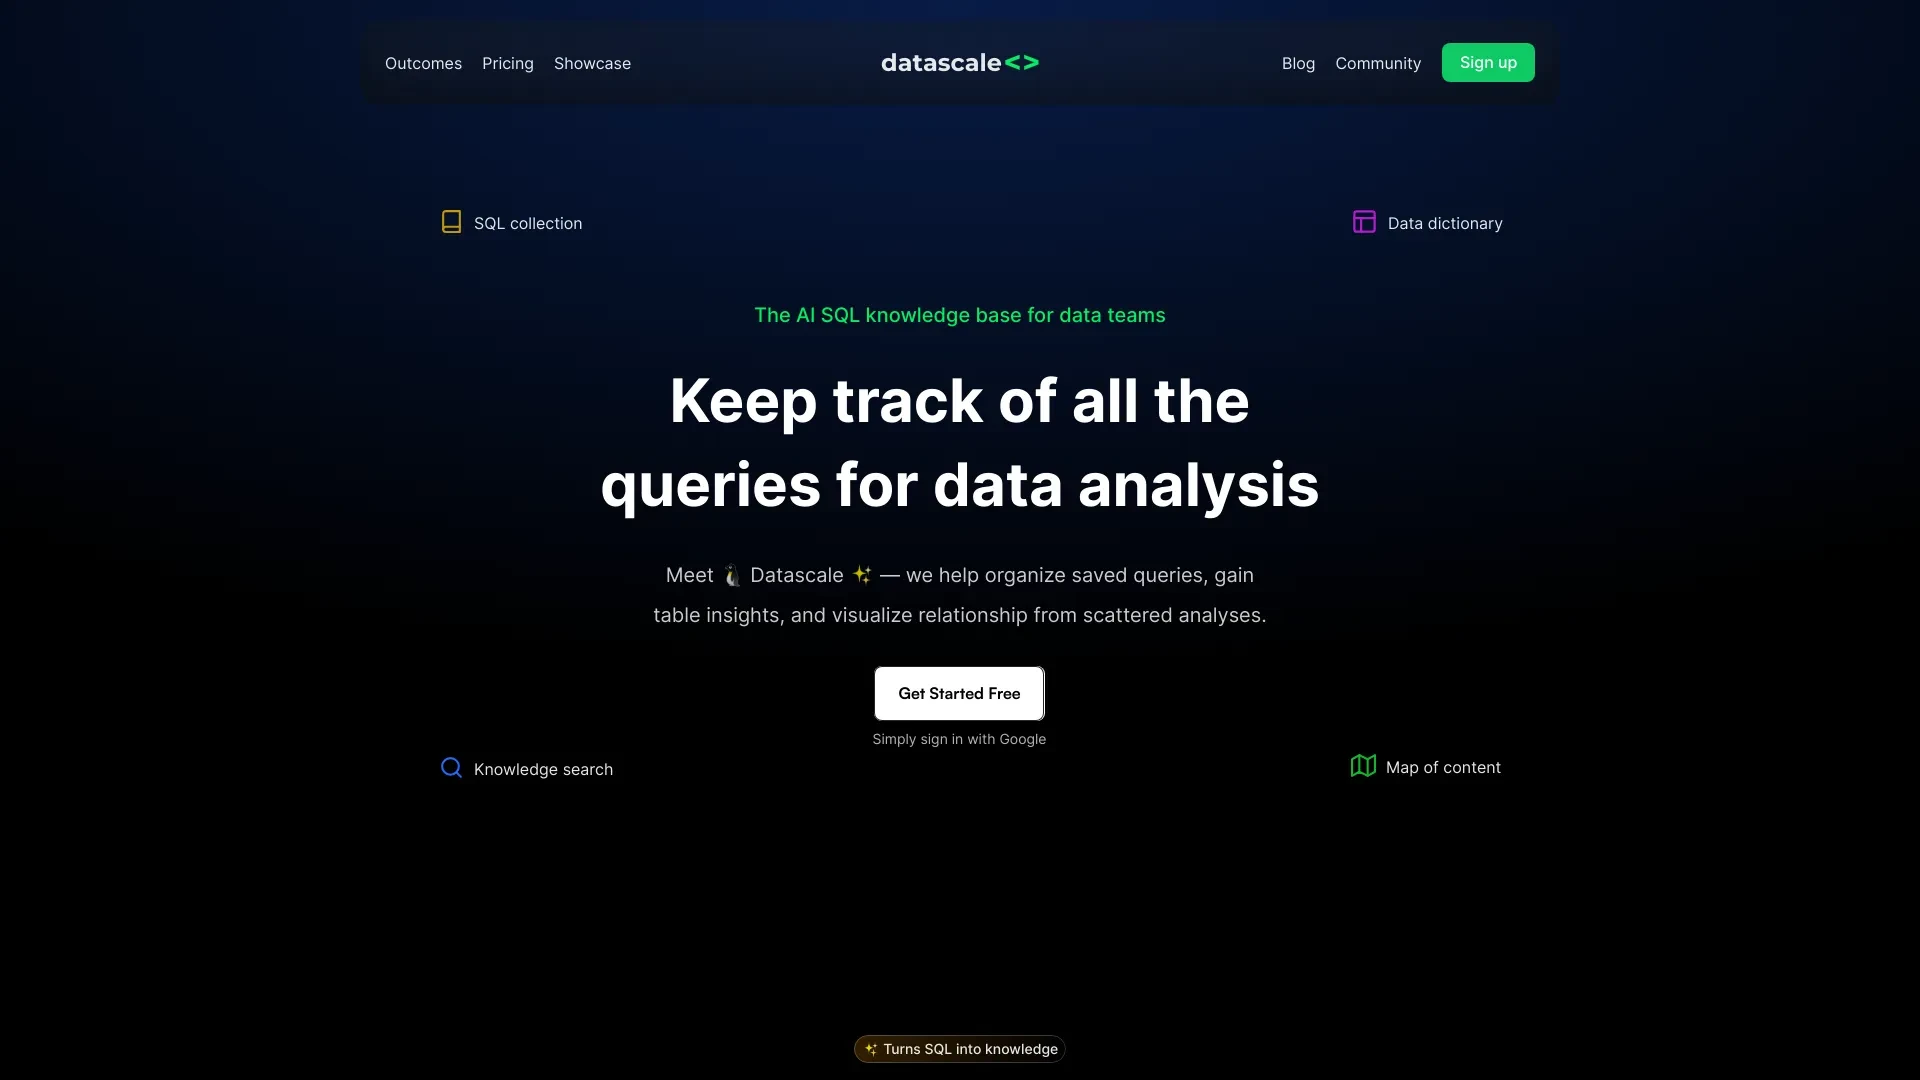Click the Datascale header logo
Screen dimensions: 1920x1080
click(959, 62)
